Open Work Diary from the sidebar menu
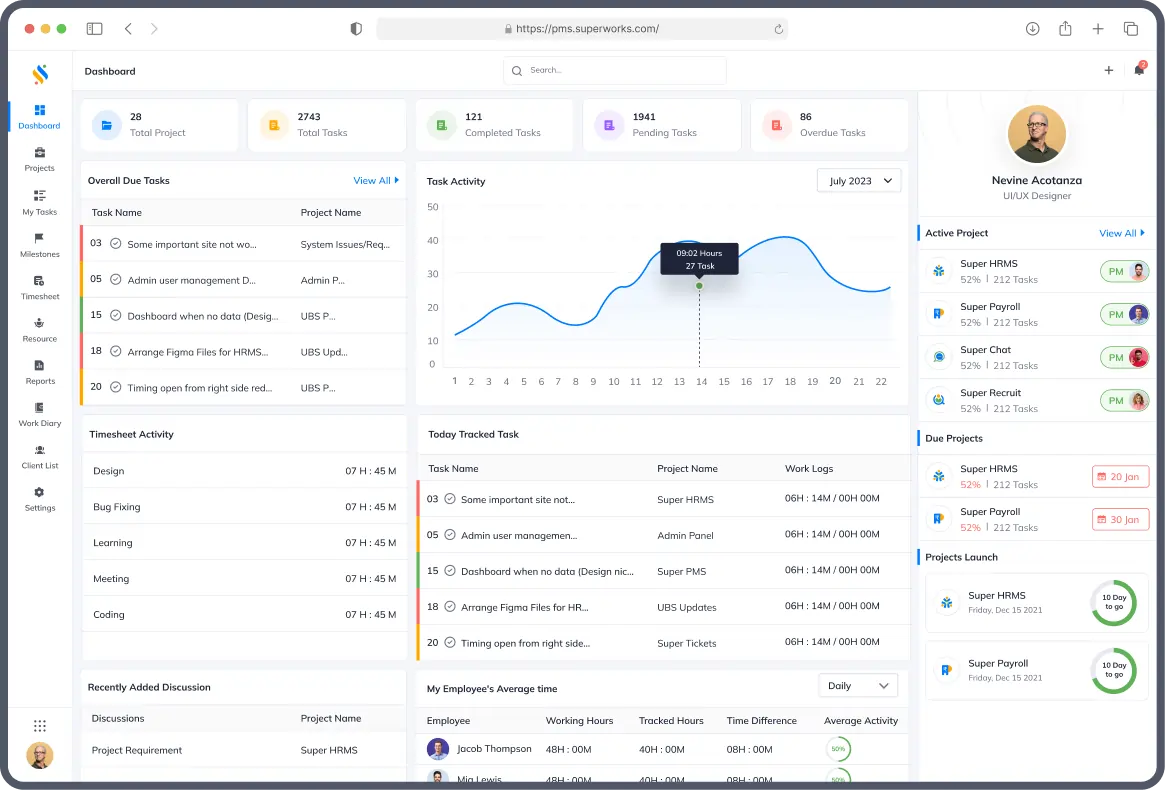The image size is (1165, 790). (x=39, y=415)
